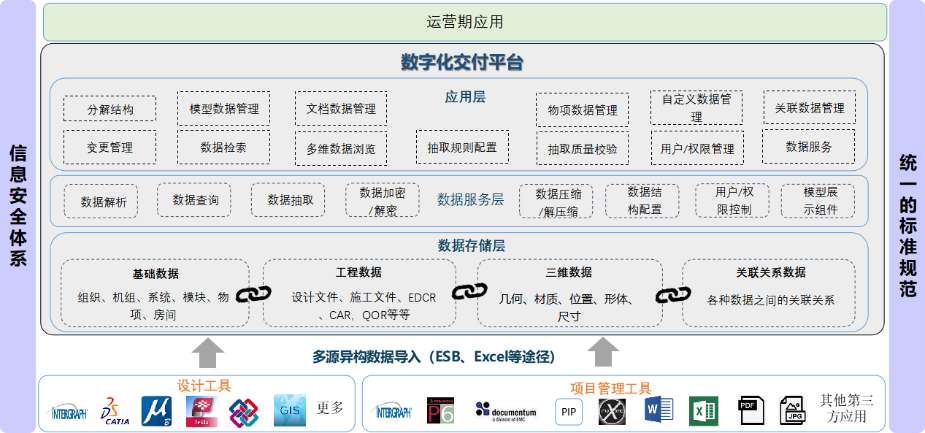Open the 抽取质量校验 module box

(582, 149)
